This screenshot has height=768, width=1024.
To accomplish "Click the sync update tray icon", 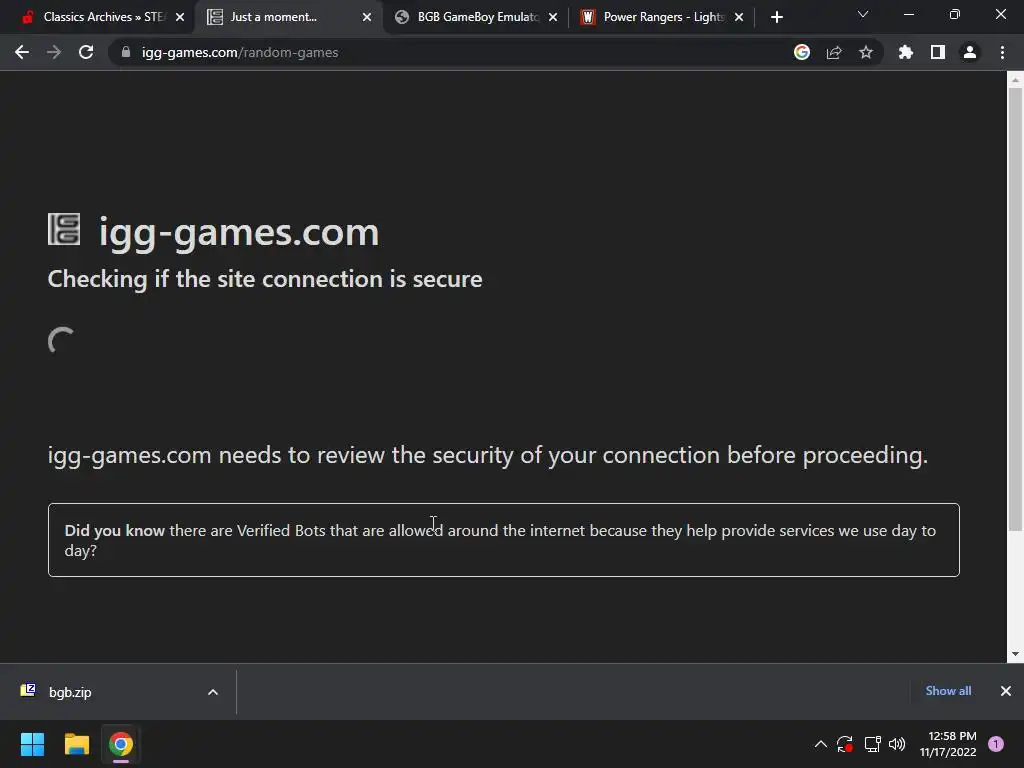I will tap(845, 744).
